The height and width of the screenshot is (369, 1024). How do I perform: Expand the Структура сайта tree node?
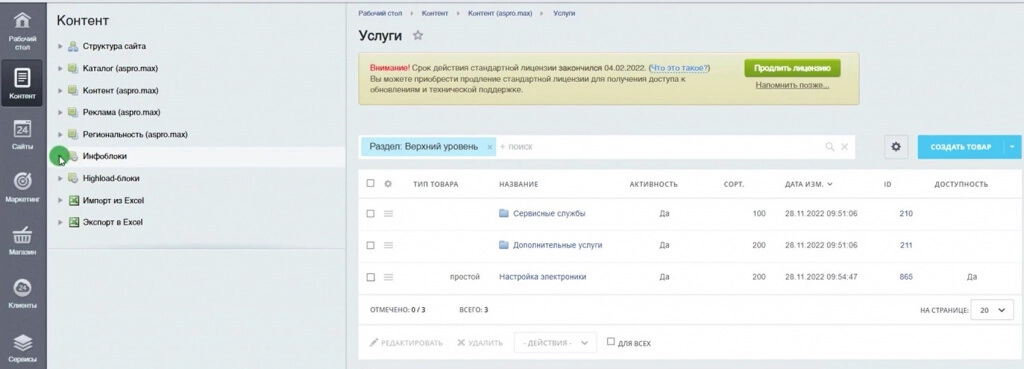click(x=60, y=46)
